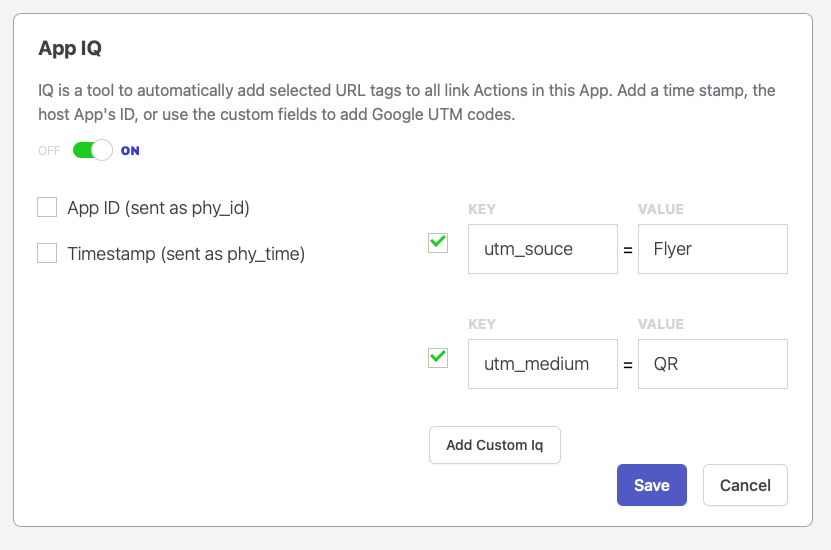Click the "App ID (sent as phy_id)" label
Viewport: 831px width, 550px height.
pyautogui.click(x=158, y=208)
